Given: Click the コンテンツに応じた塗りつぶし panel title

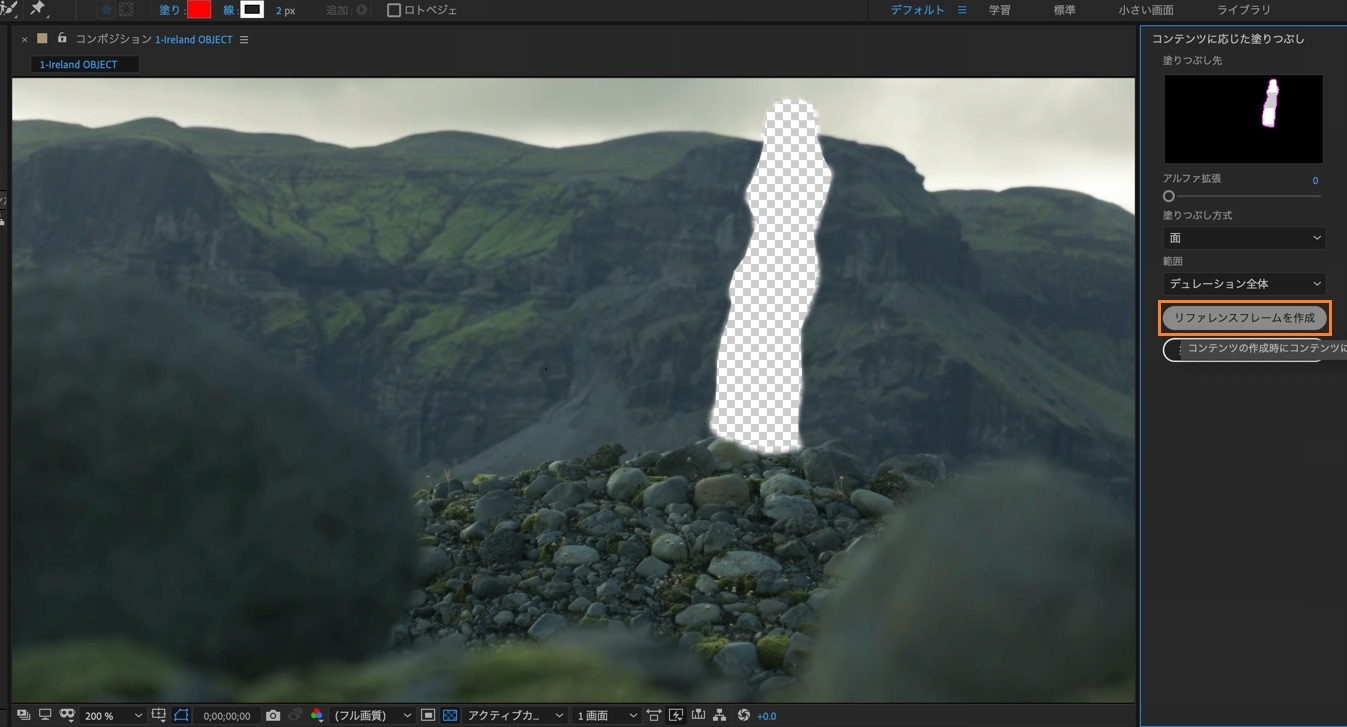Looking at the screenshot, I should coord(1228,39).
